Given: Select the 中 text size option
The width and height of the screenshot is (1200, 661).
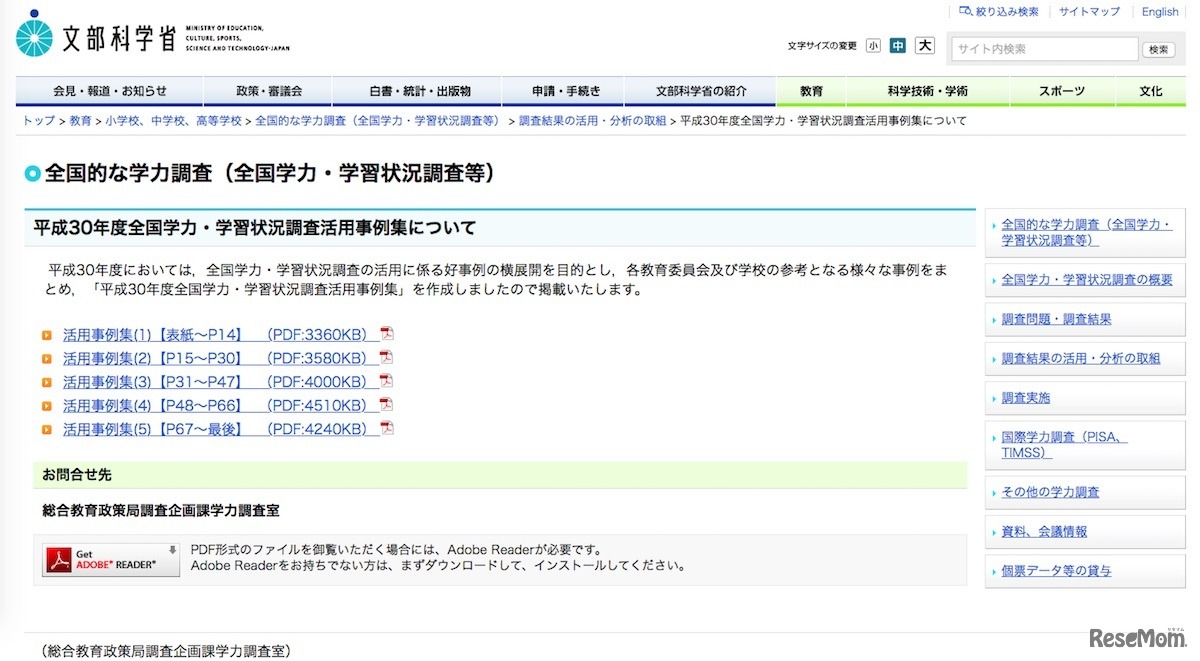Looking at the screenshot, I should pos(898,45).
